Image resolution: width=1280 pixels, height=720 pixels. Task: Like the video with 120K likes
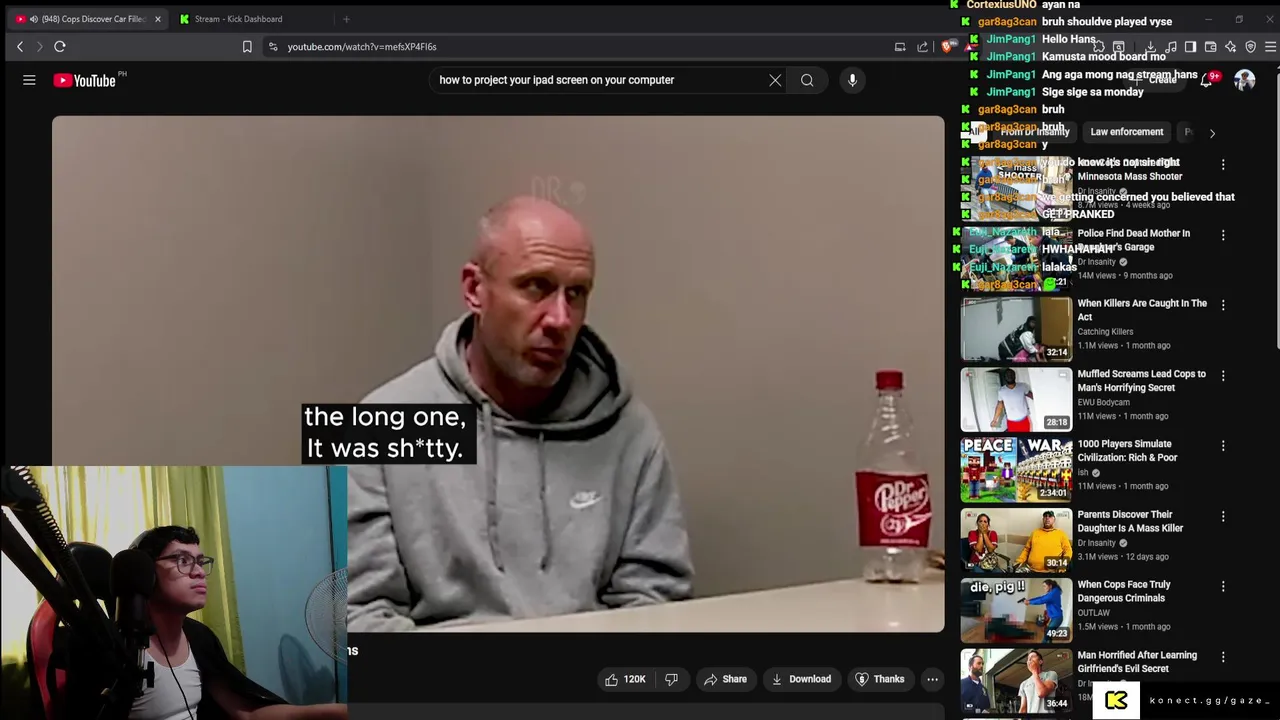pyautogui.click(x=625, y=679)
